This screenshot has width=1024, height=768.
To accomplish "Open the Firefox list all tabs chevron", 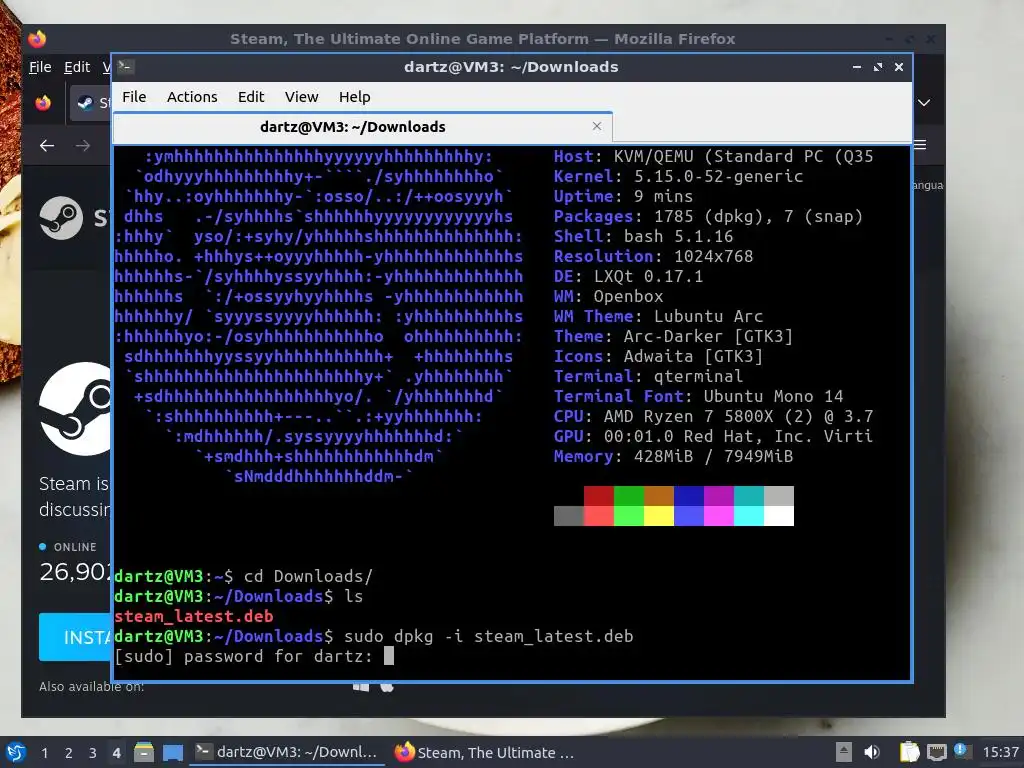I will [924, 103].
